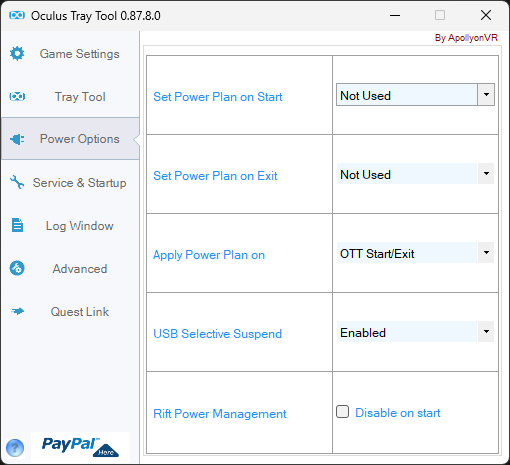This screenshot has height=465, width=510.
Task: Enable the Disable on start checkbox
Action: [x=342, y=412]
